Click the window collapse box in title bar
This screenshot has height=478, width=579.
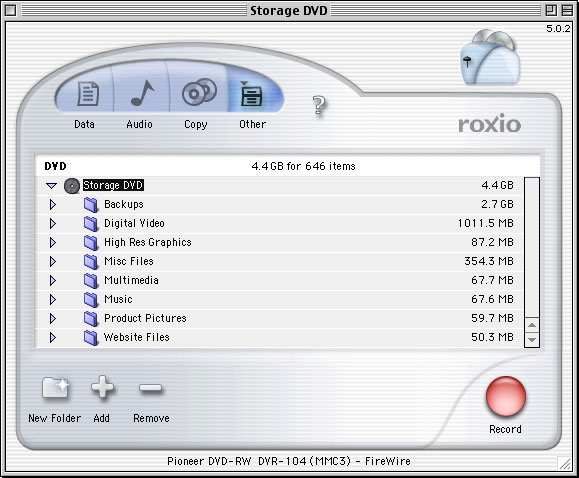(567, 10)
